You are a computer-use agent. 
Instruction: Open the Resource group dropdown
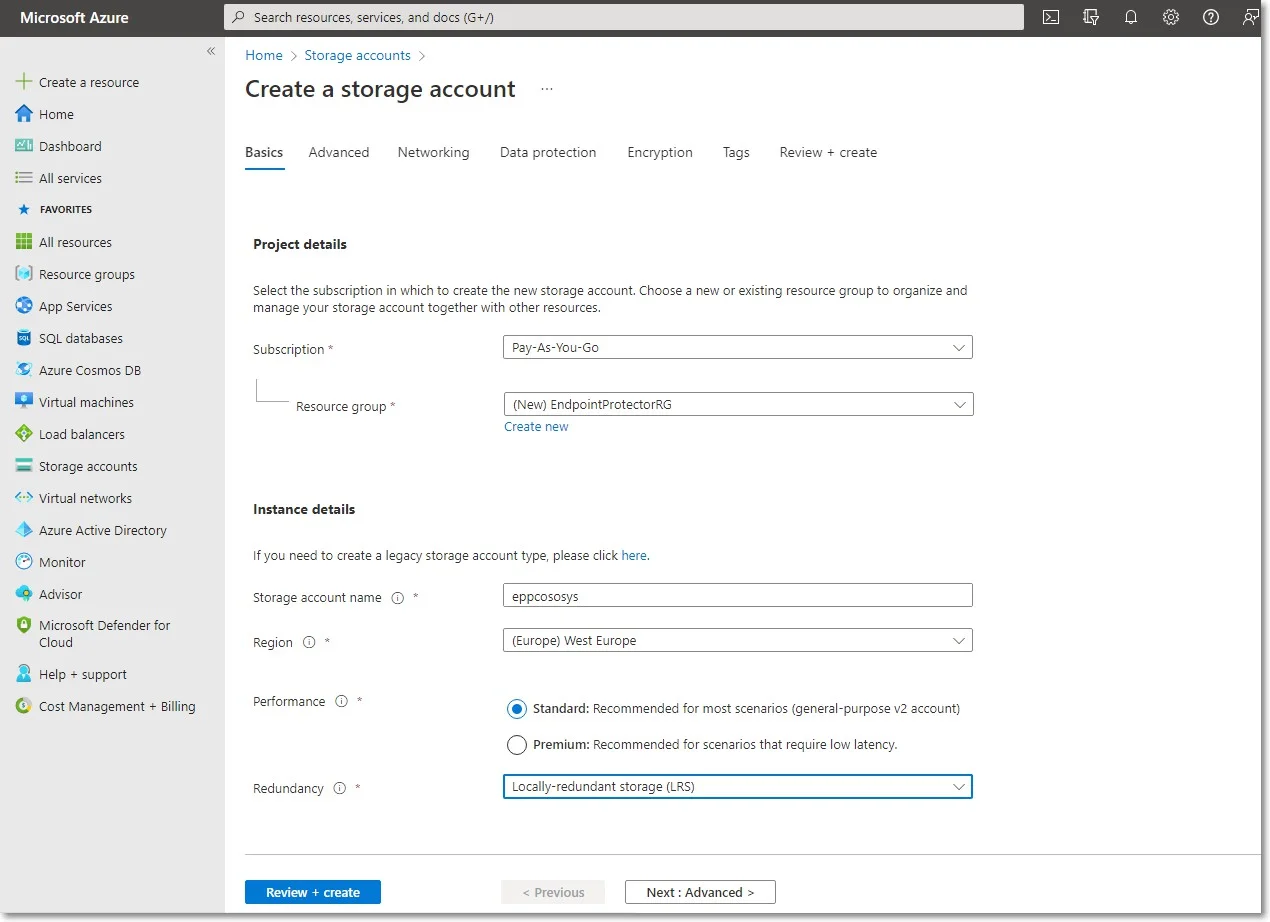point(738,404)
